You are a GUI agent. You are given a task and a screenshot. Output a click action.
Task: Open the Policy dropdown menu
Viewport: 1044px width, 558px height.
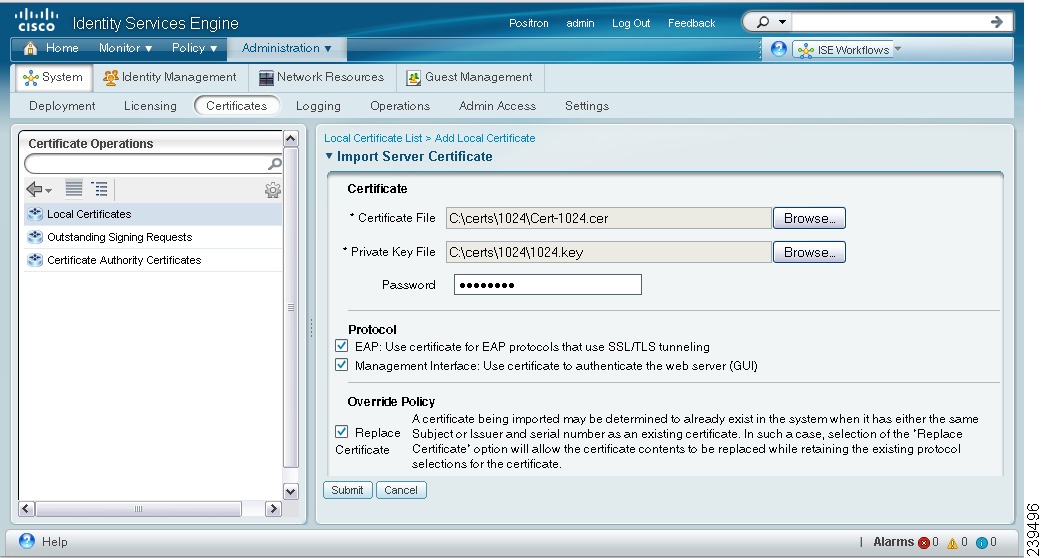[194, 48]
